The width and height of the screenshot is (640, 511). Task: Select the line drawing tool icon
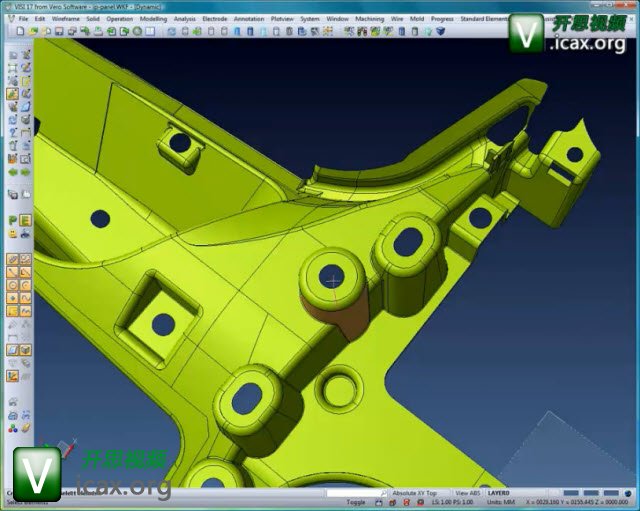point(13,272)
